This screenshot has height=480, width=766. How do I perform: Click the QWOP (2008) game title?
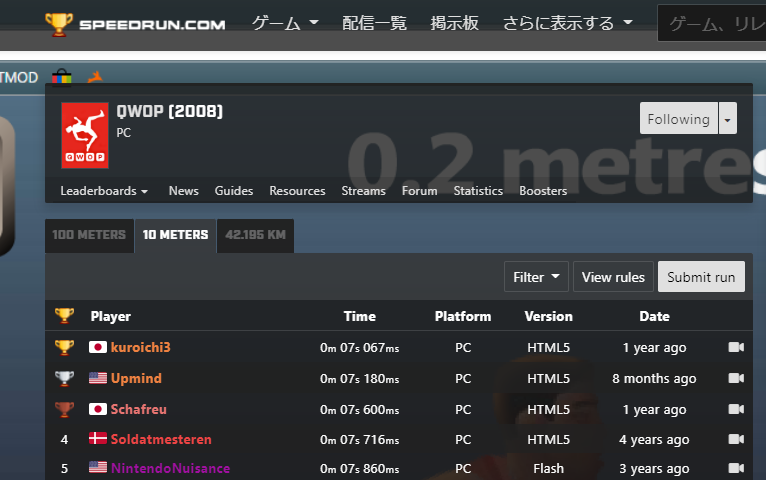170,111
